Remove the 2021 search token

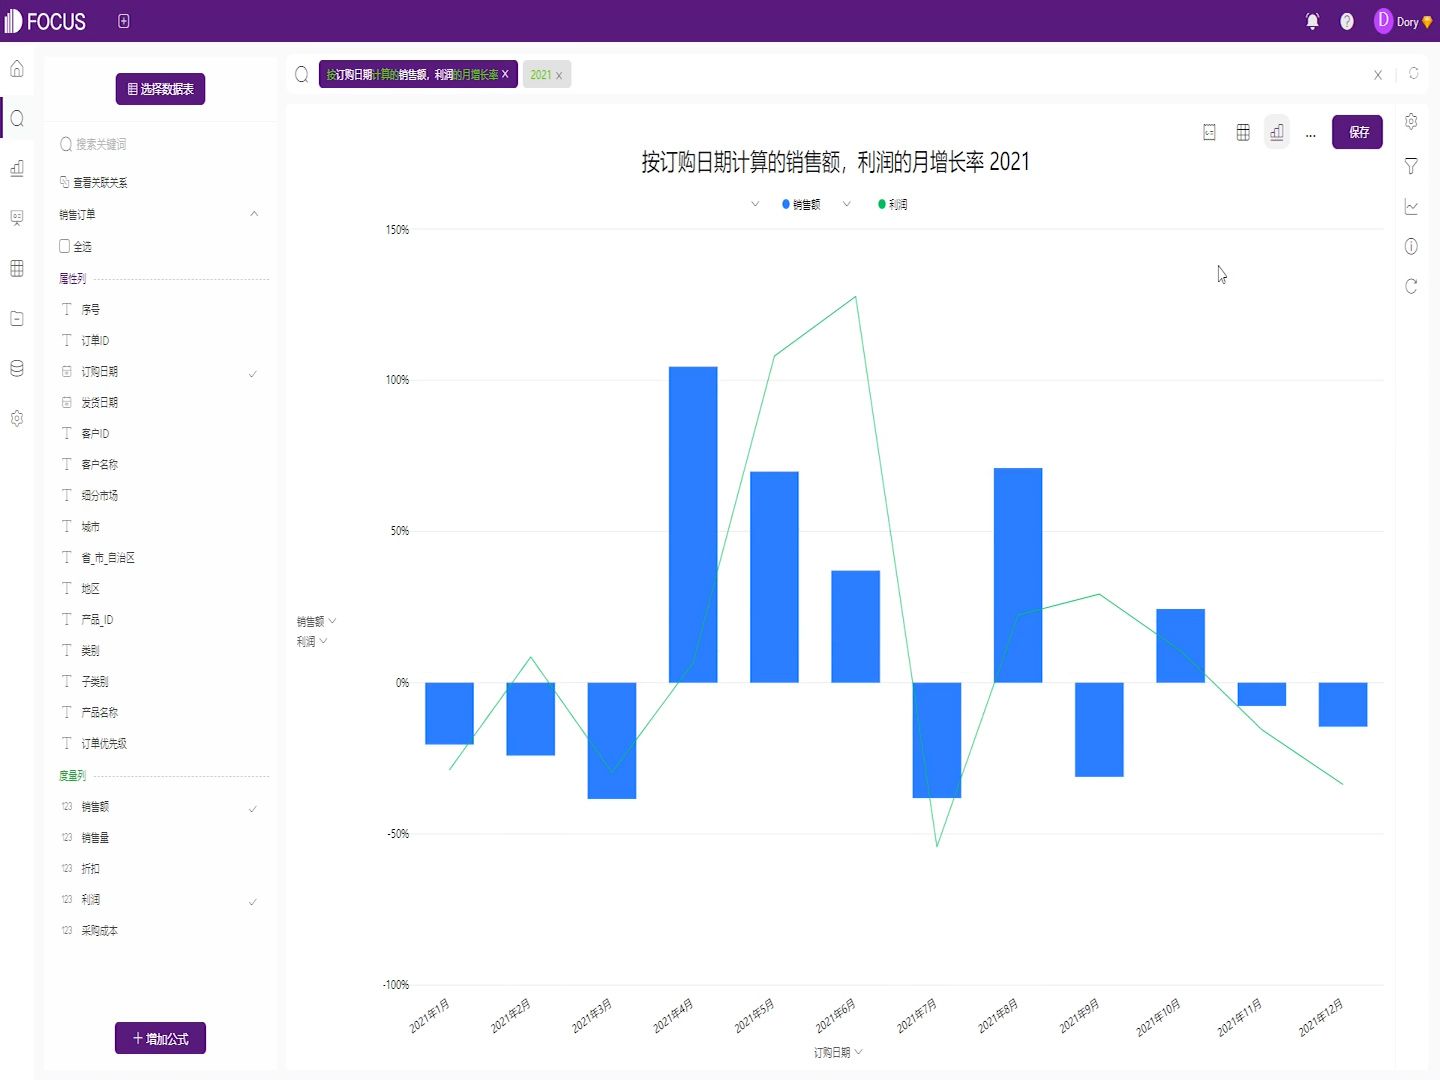[x=559, y=76]
